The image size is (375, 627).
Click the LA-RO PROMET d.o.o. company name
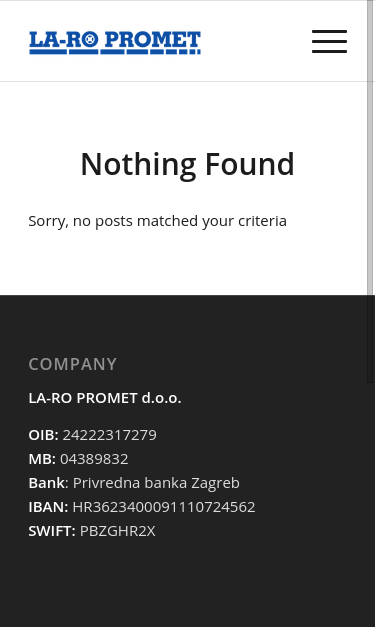pos(105,398)
